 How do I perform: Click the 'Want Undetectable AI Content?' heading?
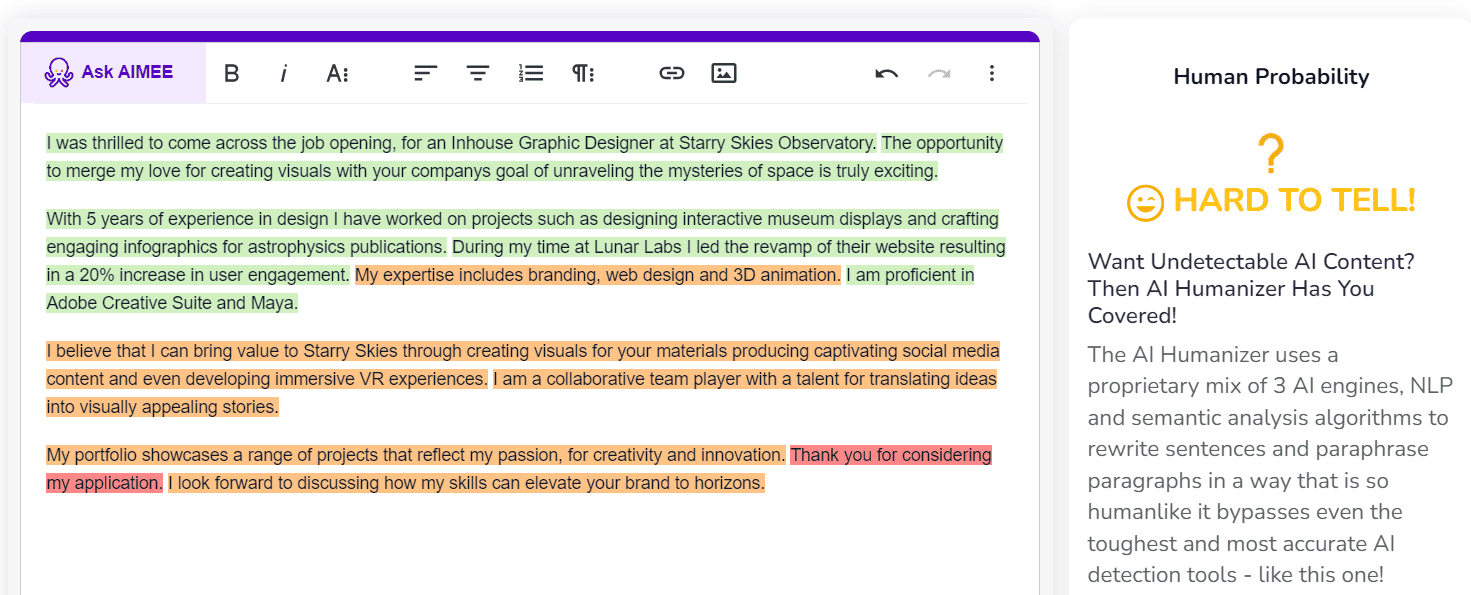tap(1250, 262)
